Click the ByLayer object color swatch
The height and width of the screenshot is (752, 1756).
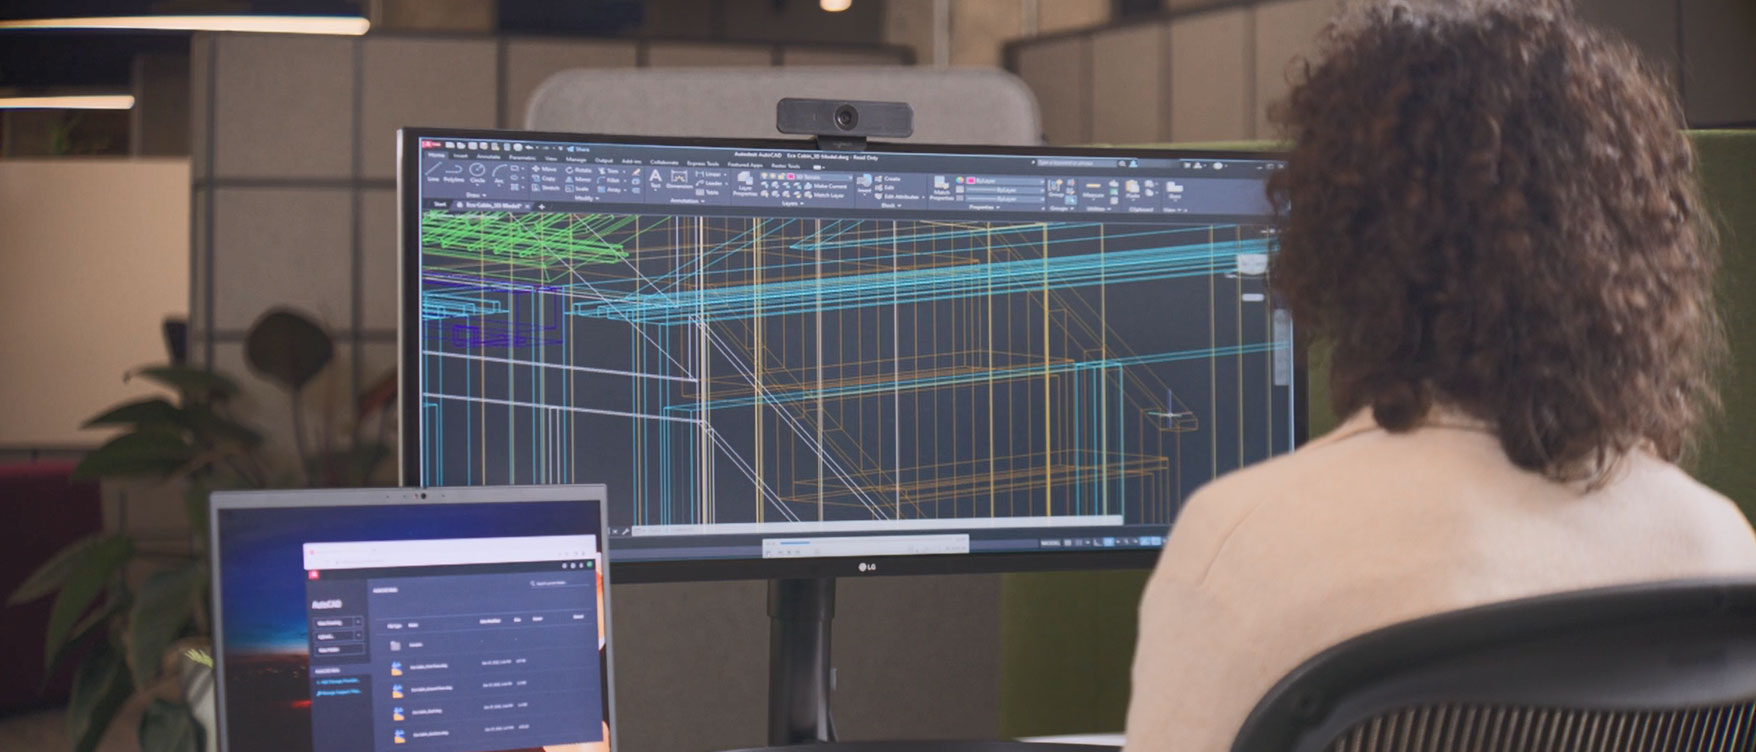pos(970,181)
